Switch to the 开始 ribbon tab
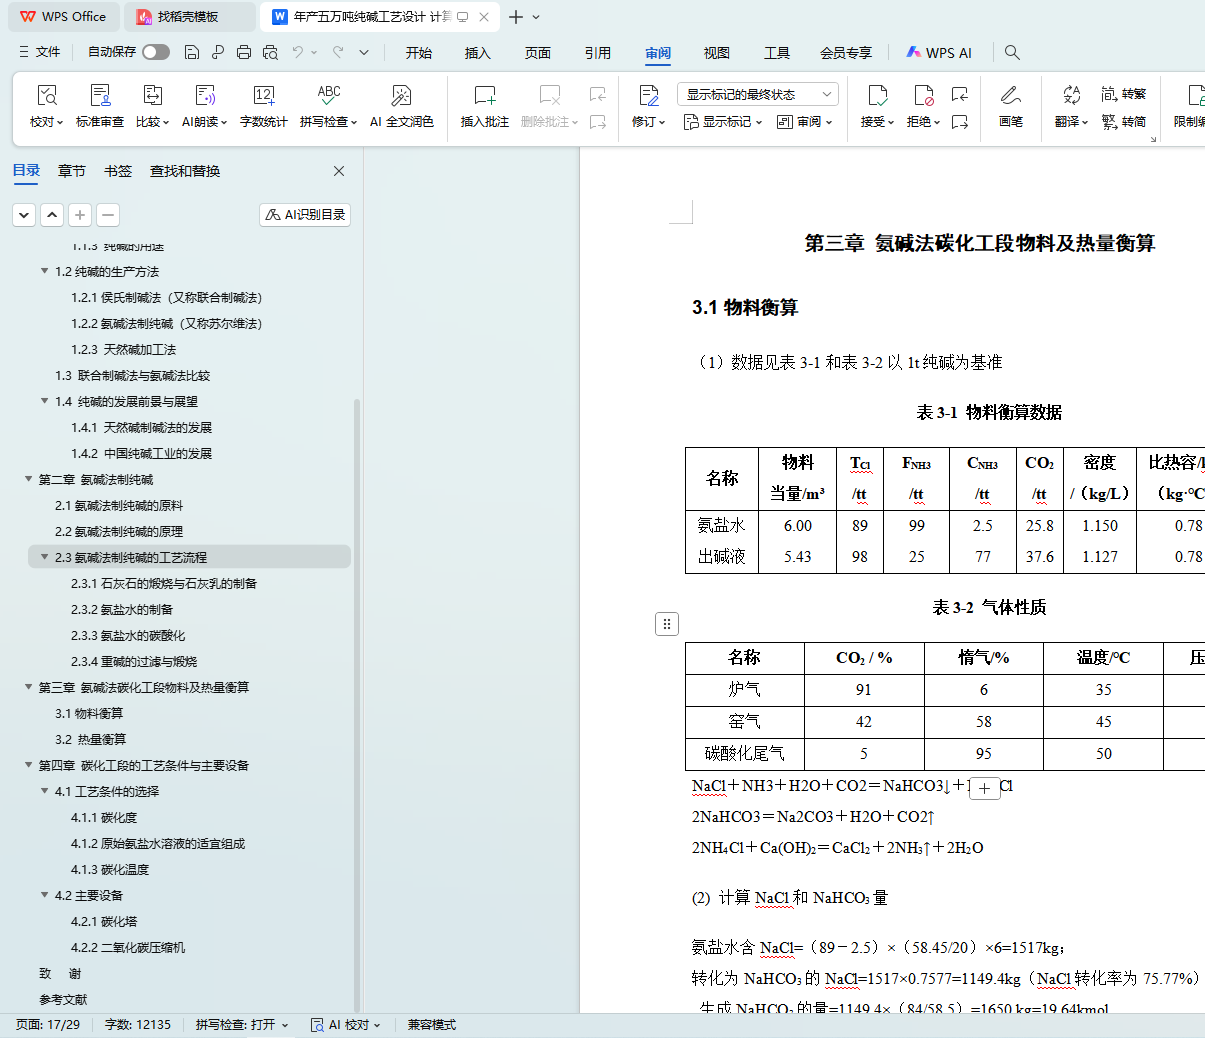Viewport: 1205px width, 1038px height. [419, 52]
